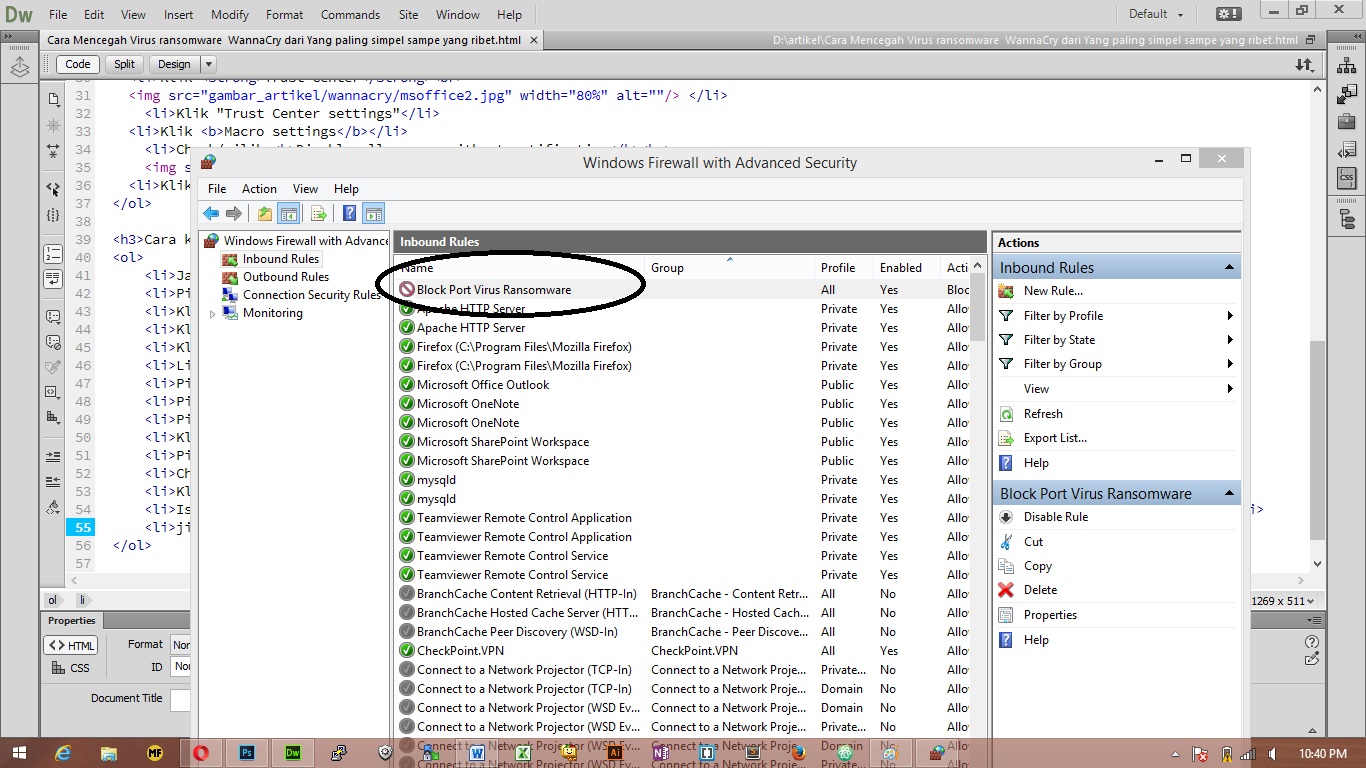Click the Back arrow in Firewall toolbar
1366x768 pixels.
tap(211, 213)
